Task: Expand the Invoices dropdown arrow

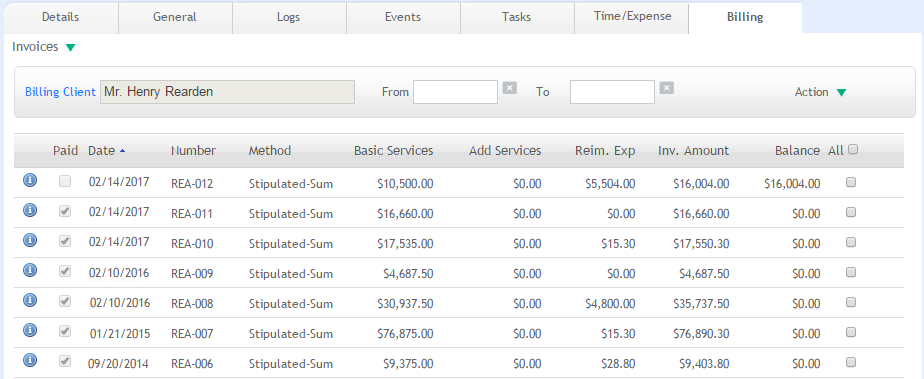Action: point(71,48)
